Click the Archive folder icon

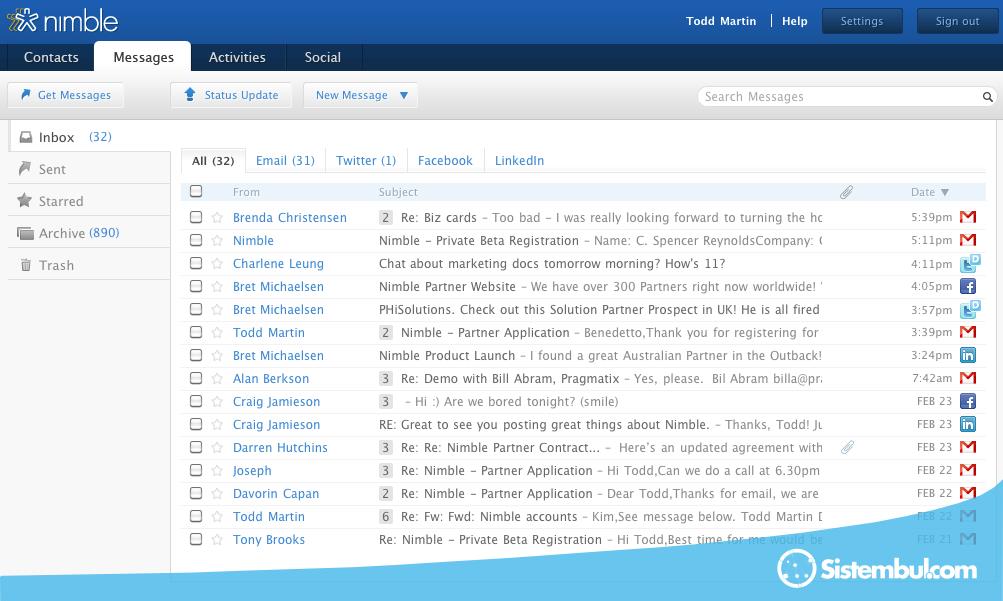coord(26,233)
